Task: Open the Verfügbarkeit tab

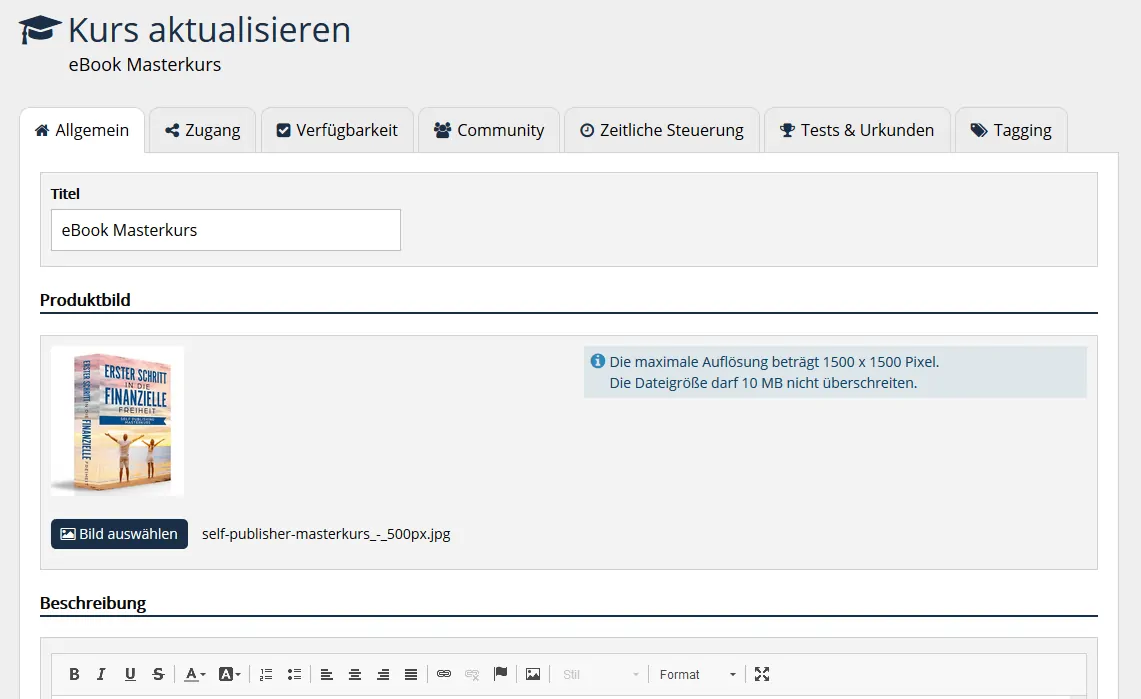Action: (x=337, y=130)
